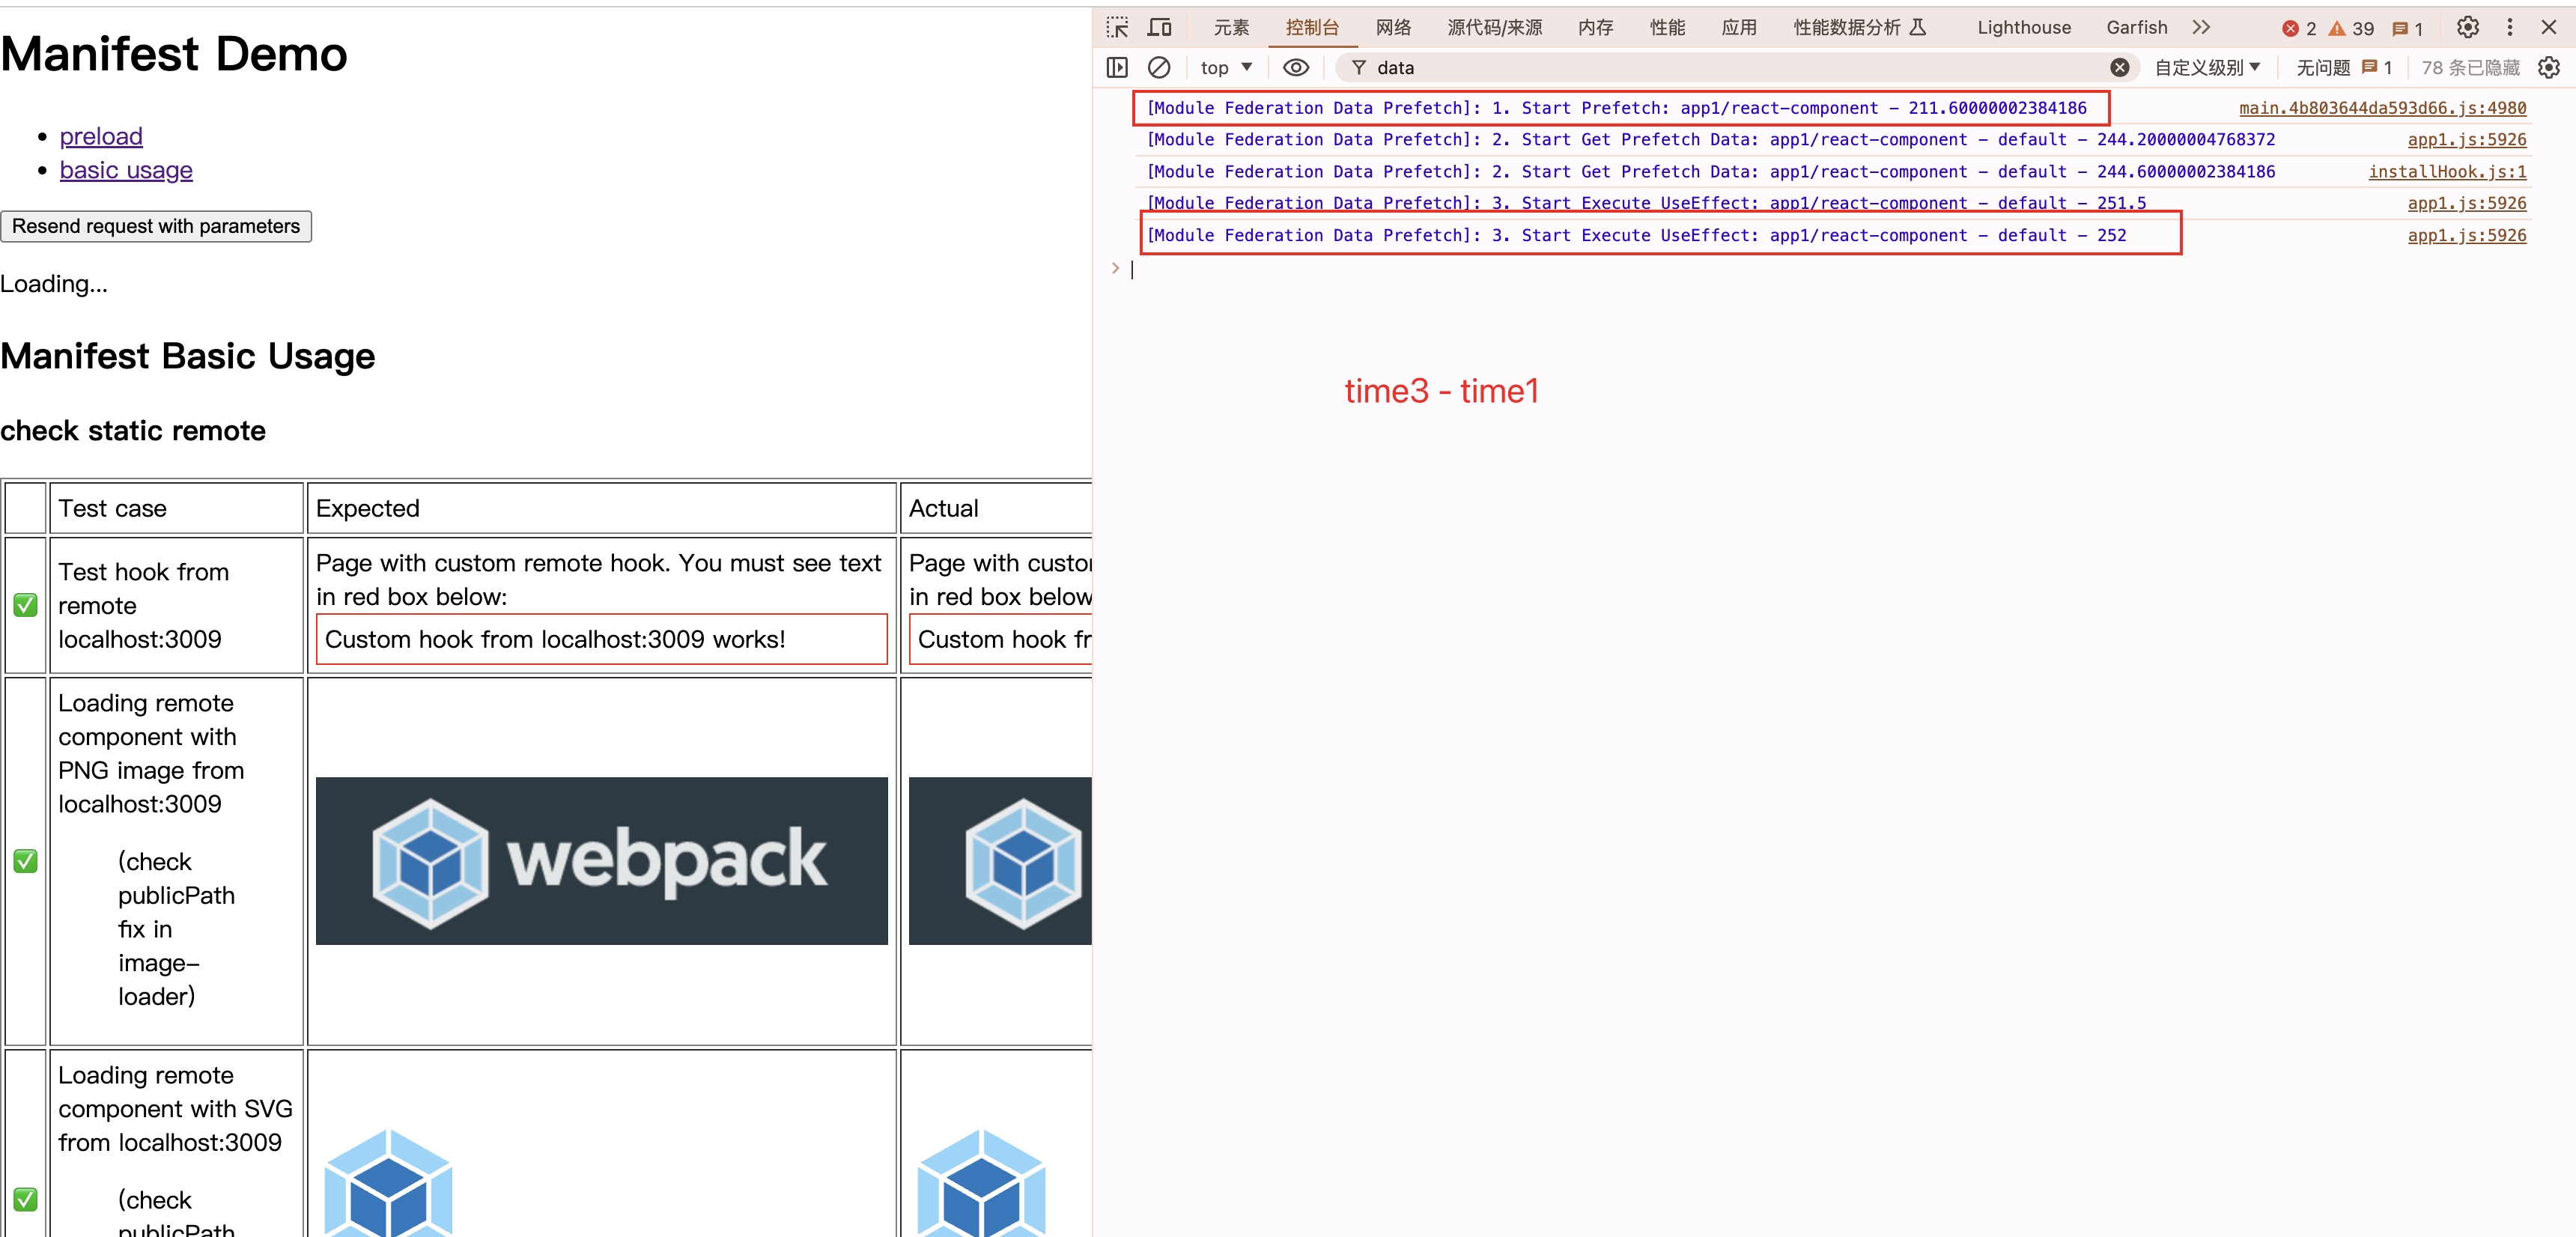
Task: Switch to the 网络 tab
Action: click(1393, 27)
